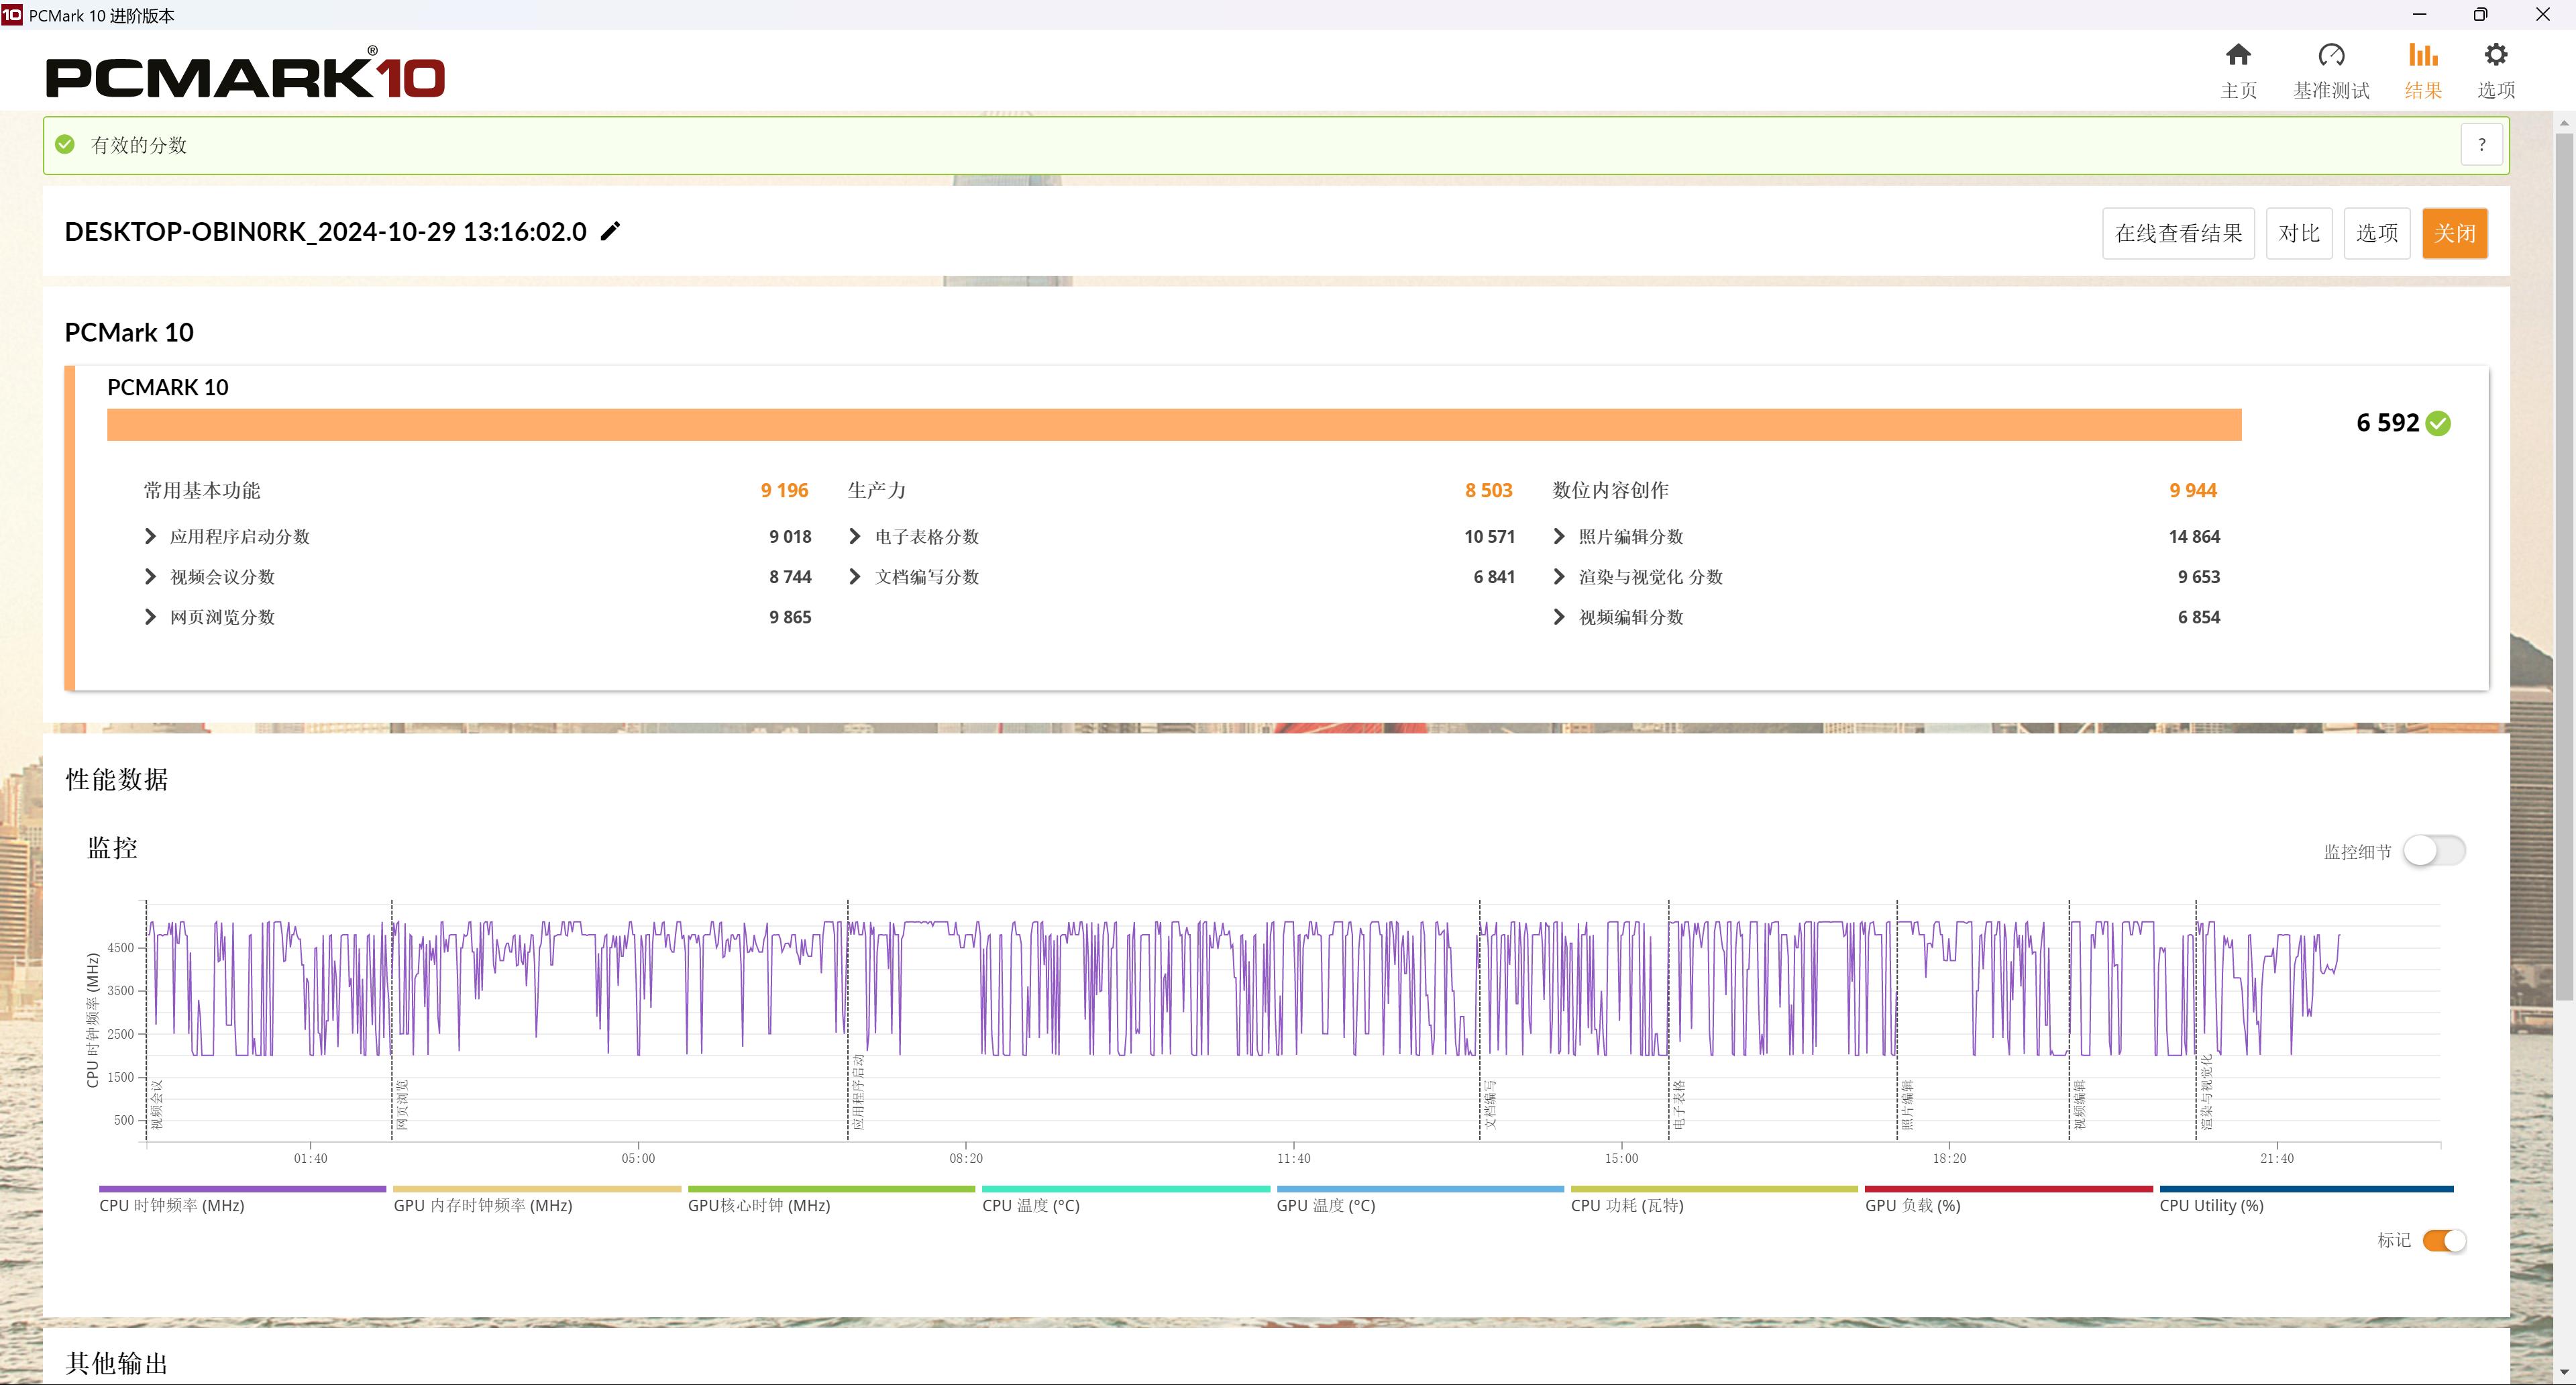Expand 照片编辑分数 chevron
Viewport: 2576px width, 1385px height.
(1559, 537)
